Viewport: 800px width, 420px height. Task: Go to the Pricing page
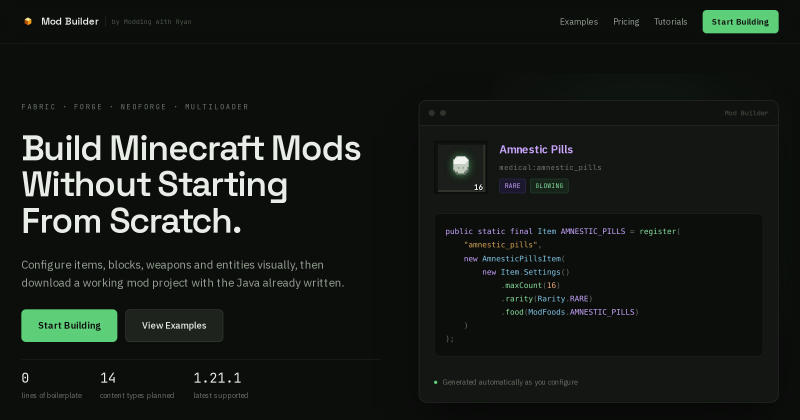[626, 21]
